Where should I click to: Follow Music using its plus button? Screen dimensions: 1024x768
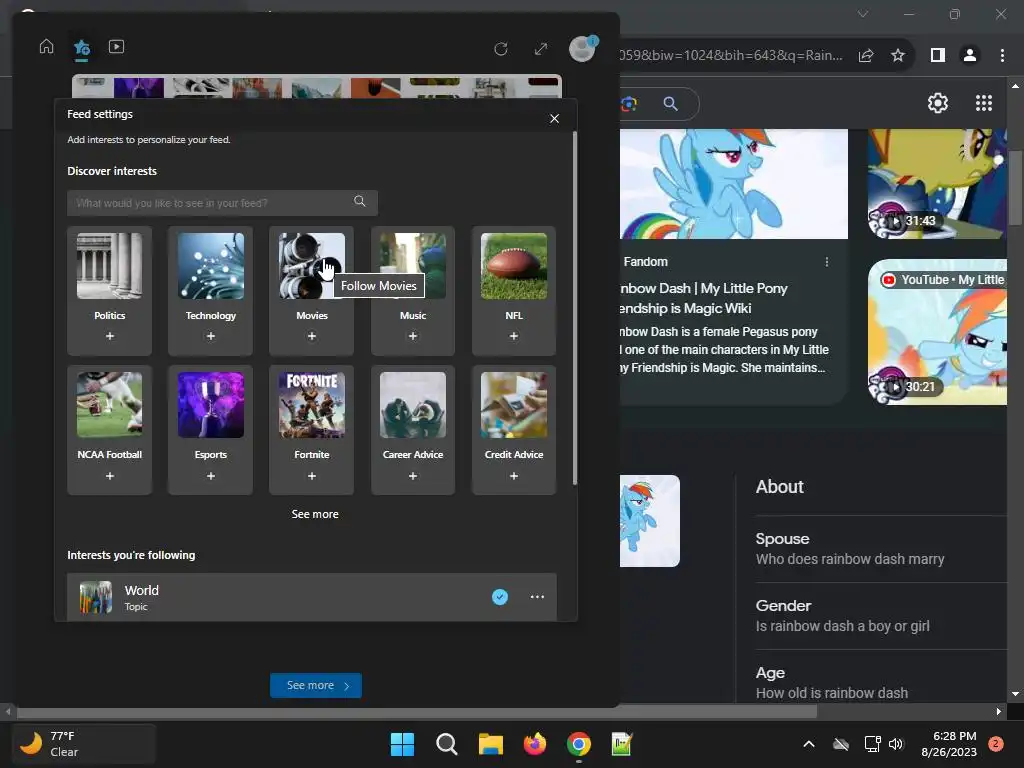[x=413, y=336]
